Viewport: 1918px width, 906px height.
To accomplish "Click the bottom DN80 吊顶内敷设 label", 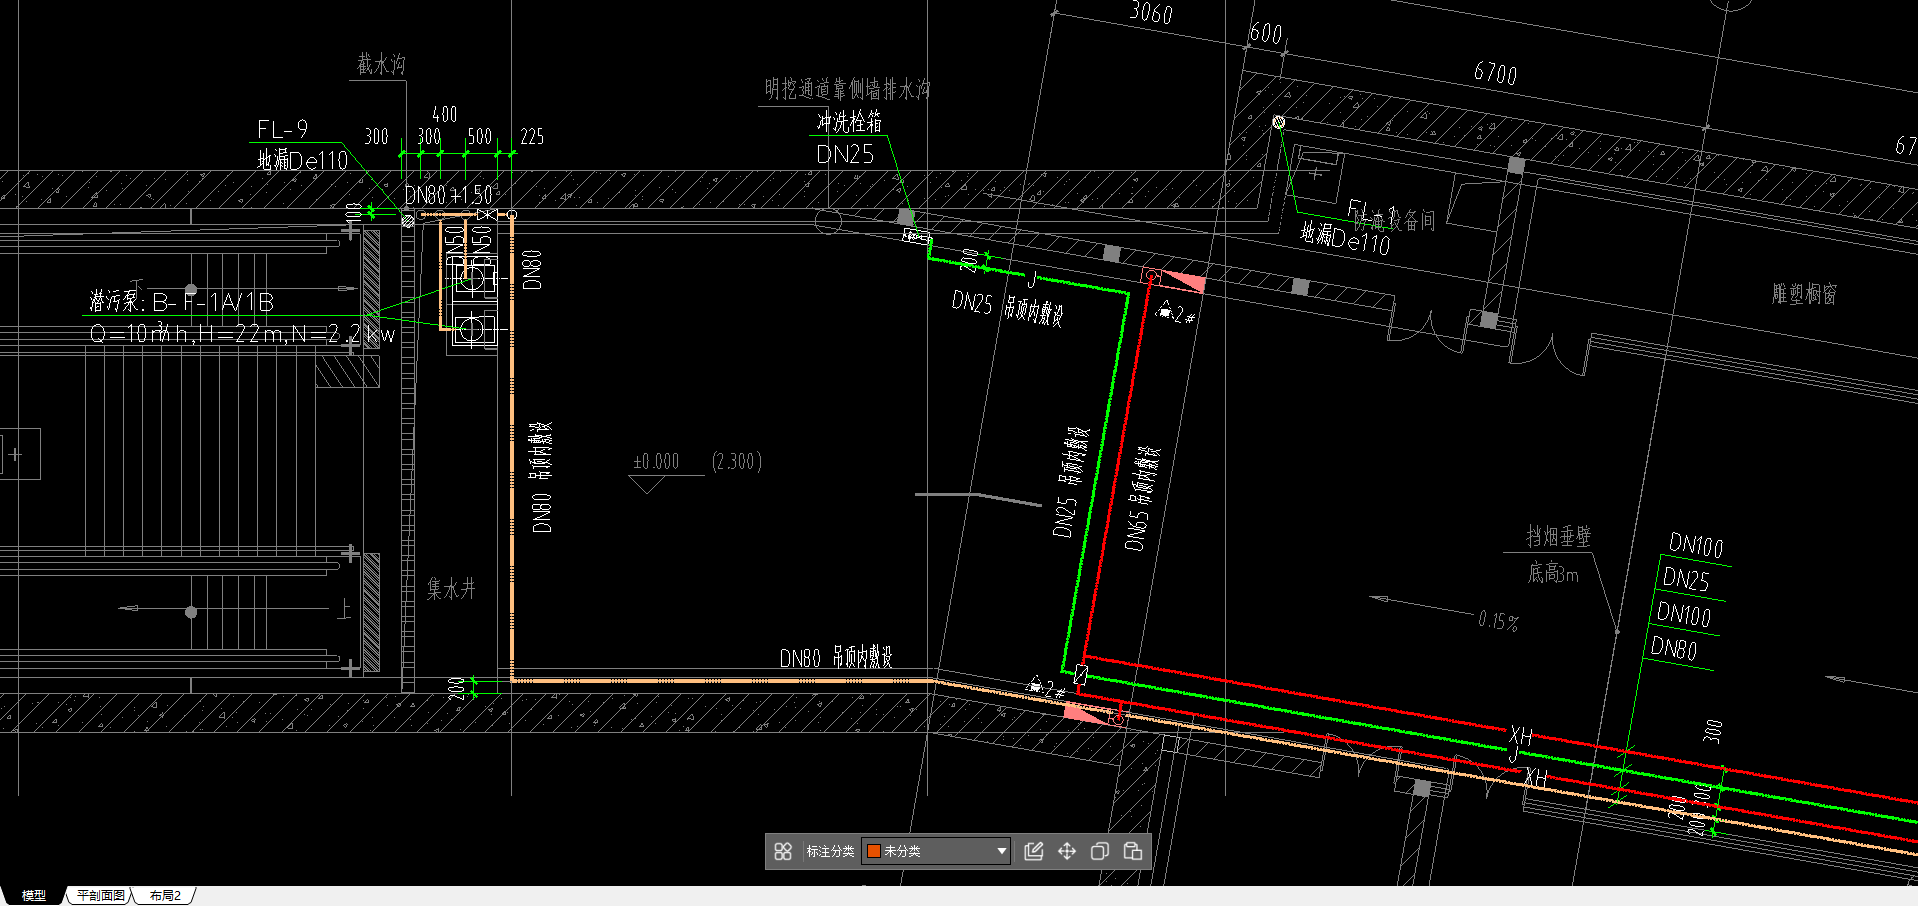I will pos(836,658).
